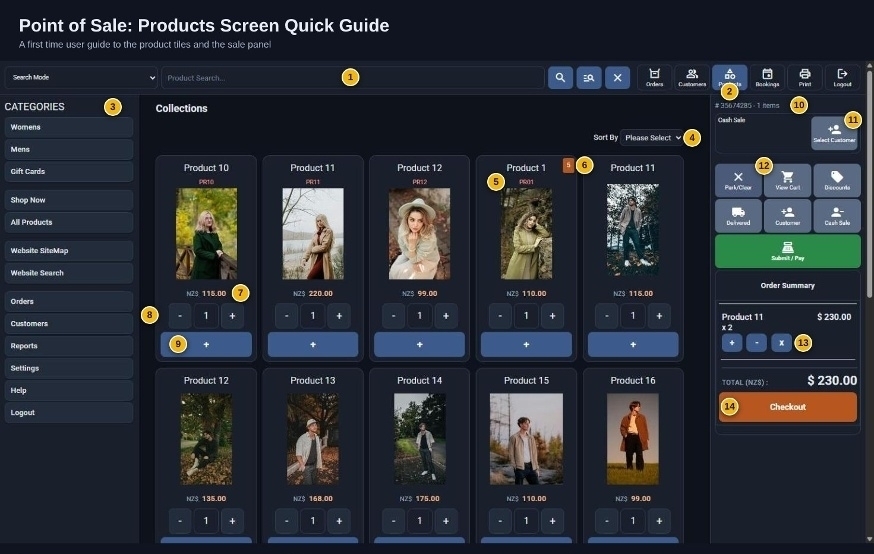Open Orders in the left sidebar
The width and height of the screenshot is (874, 554).
point(69,302)
